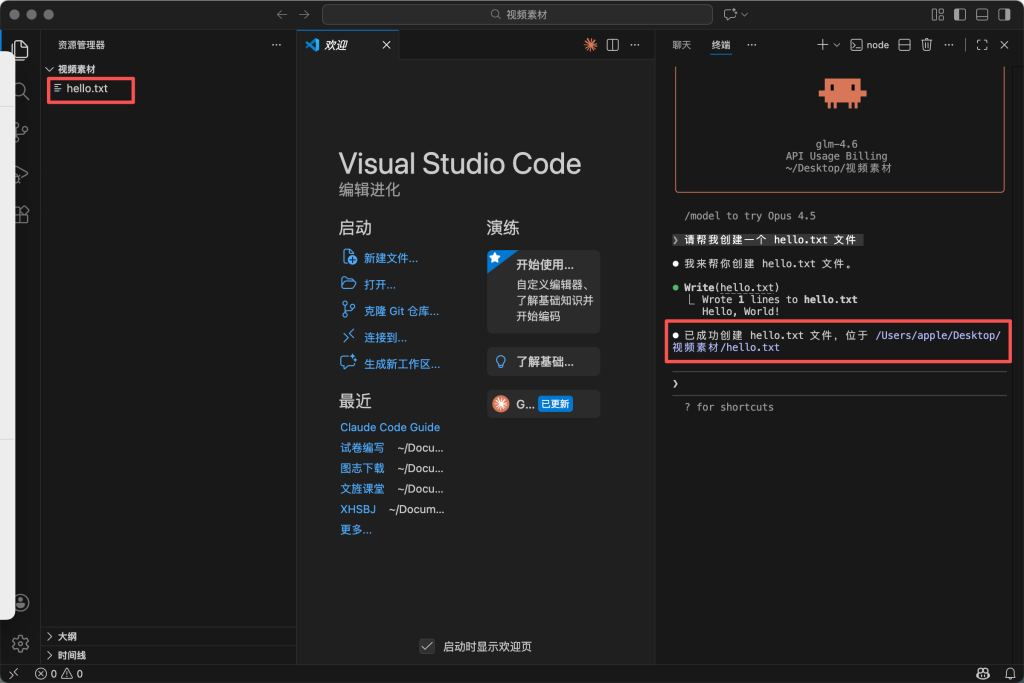
Task: Open the Explorer view in activity bar
Action: pos(20,50)
